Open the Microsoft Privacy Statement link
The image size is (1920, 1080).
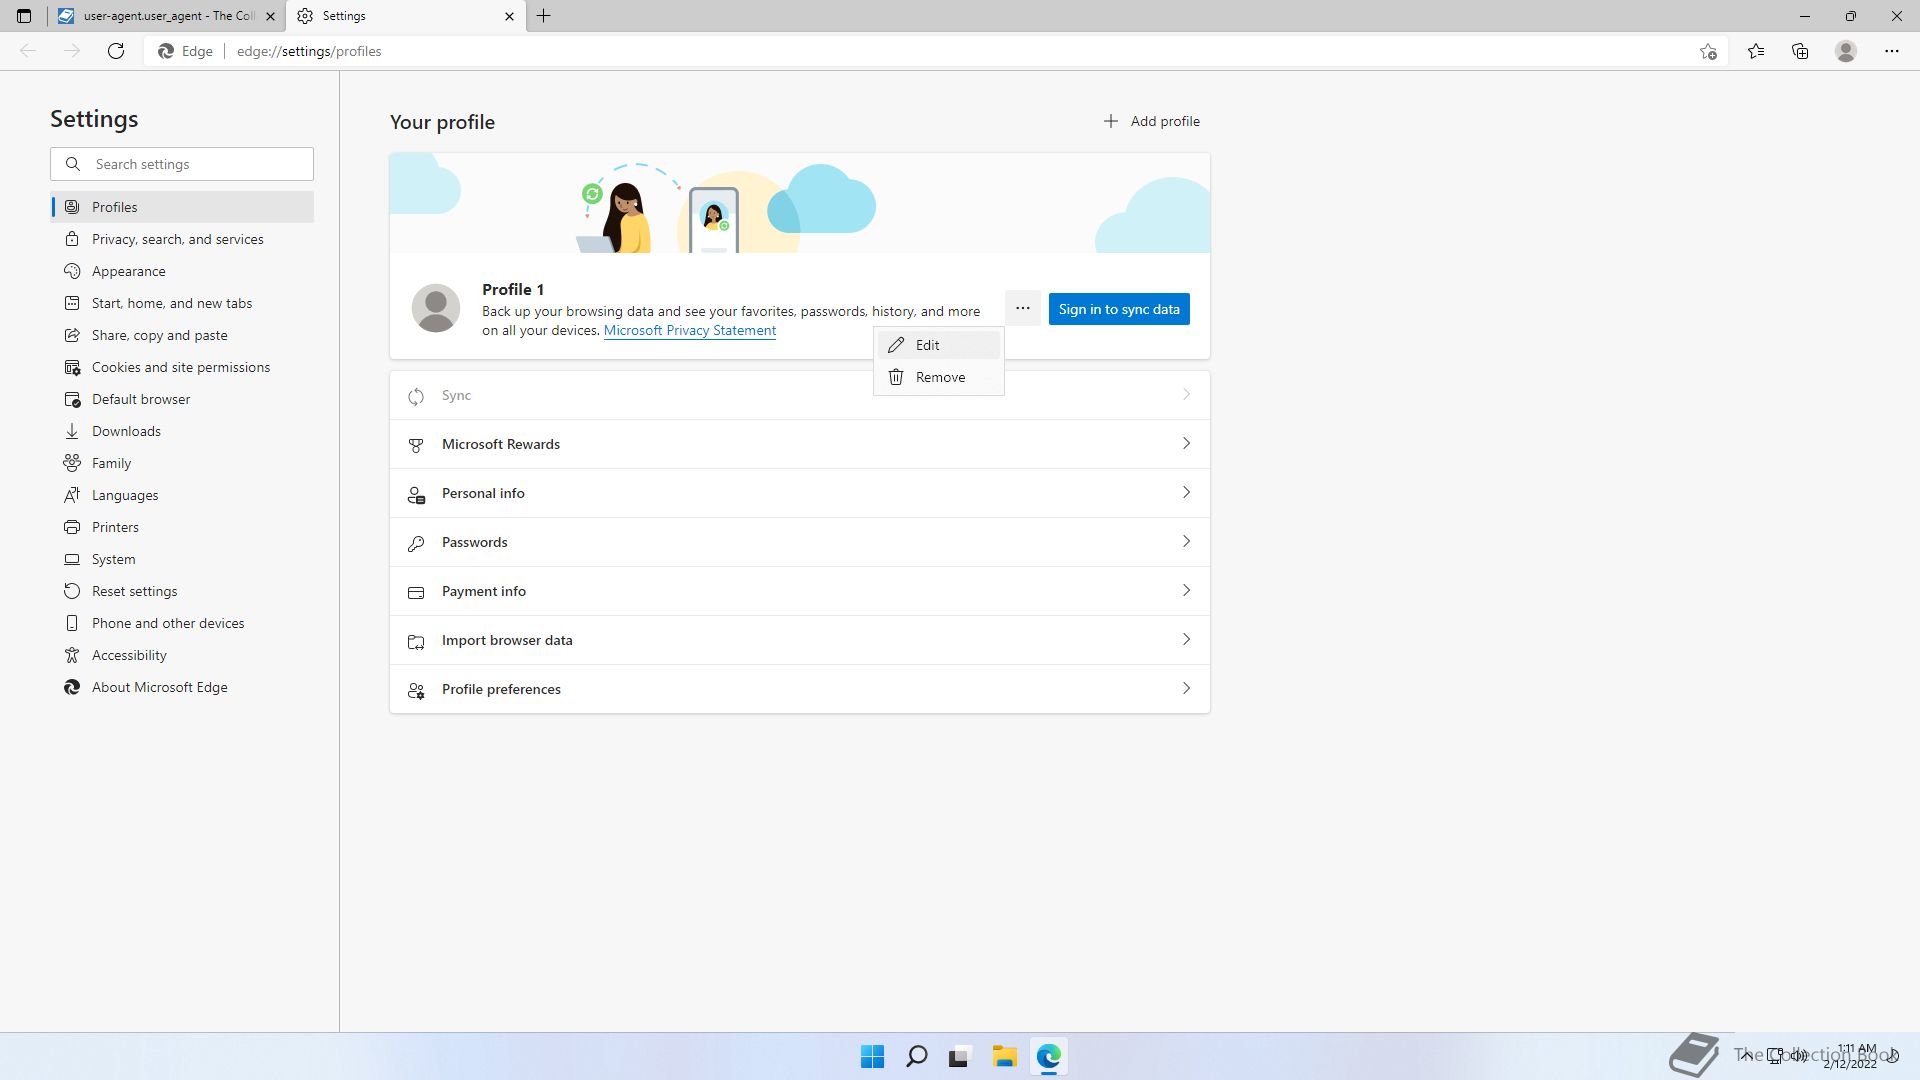[690, 330]
